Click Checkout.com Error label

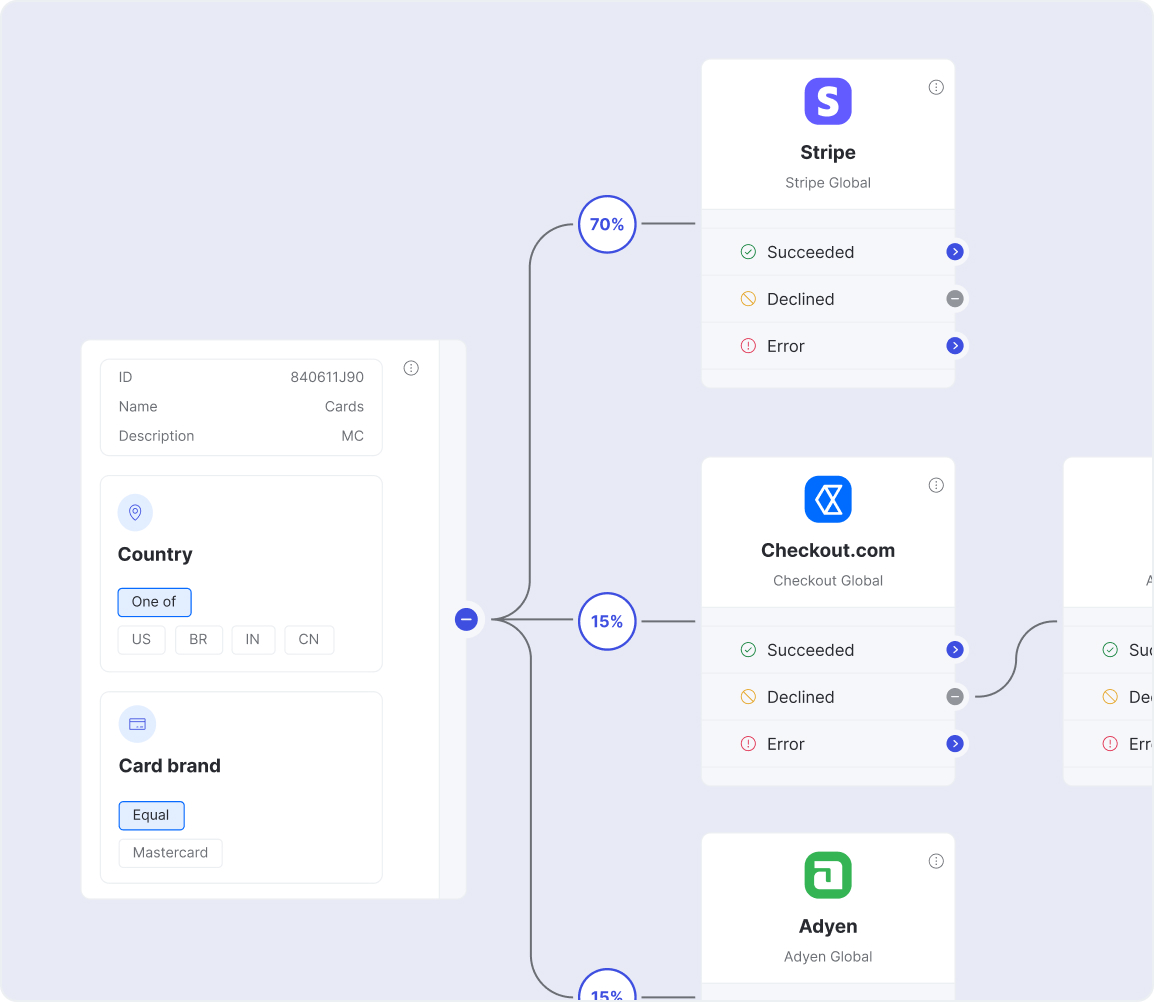786,744
